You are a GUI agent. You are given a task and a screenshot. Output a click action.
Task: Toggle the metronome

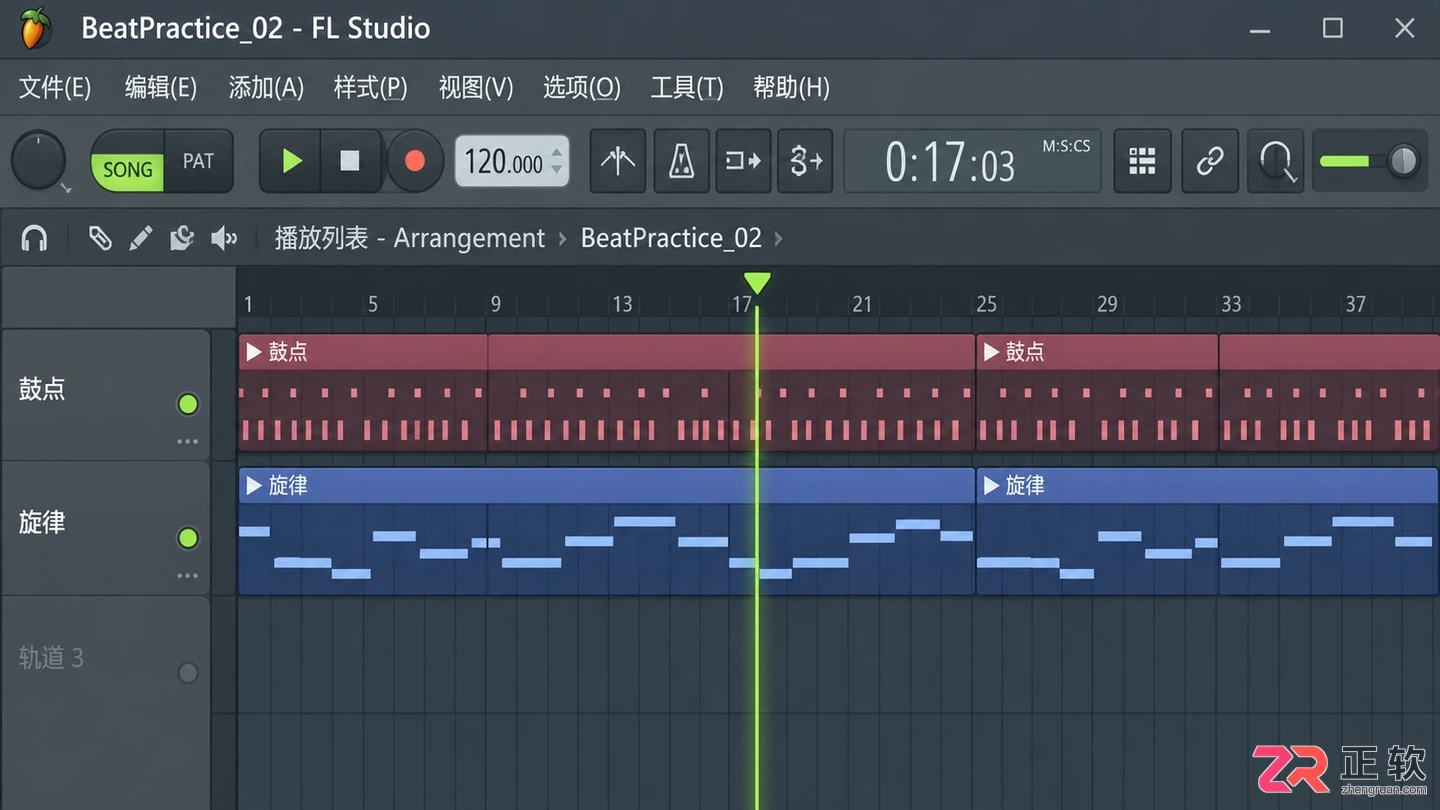coord(682,161)
